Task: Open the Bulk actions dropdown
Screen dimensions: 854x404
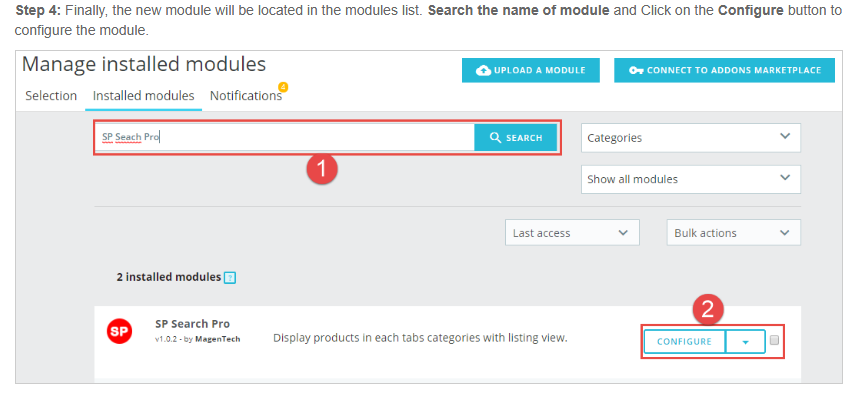Action: 733,233
